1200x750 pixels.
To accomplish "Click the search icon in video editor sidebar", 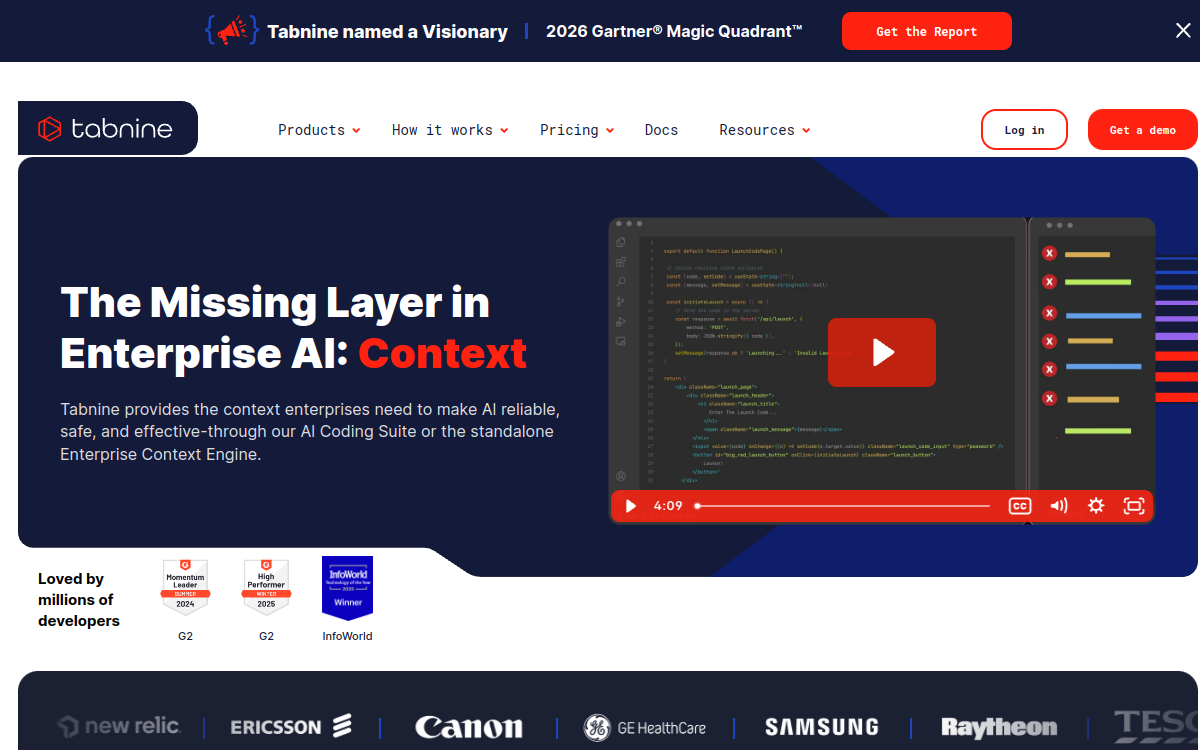I will pyautogui.click(x=621, y=282).
